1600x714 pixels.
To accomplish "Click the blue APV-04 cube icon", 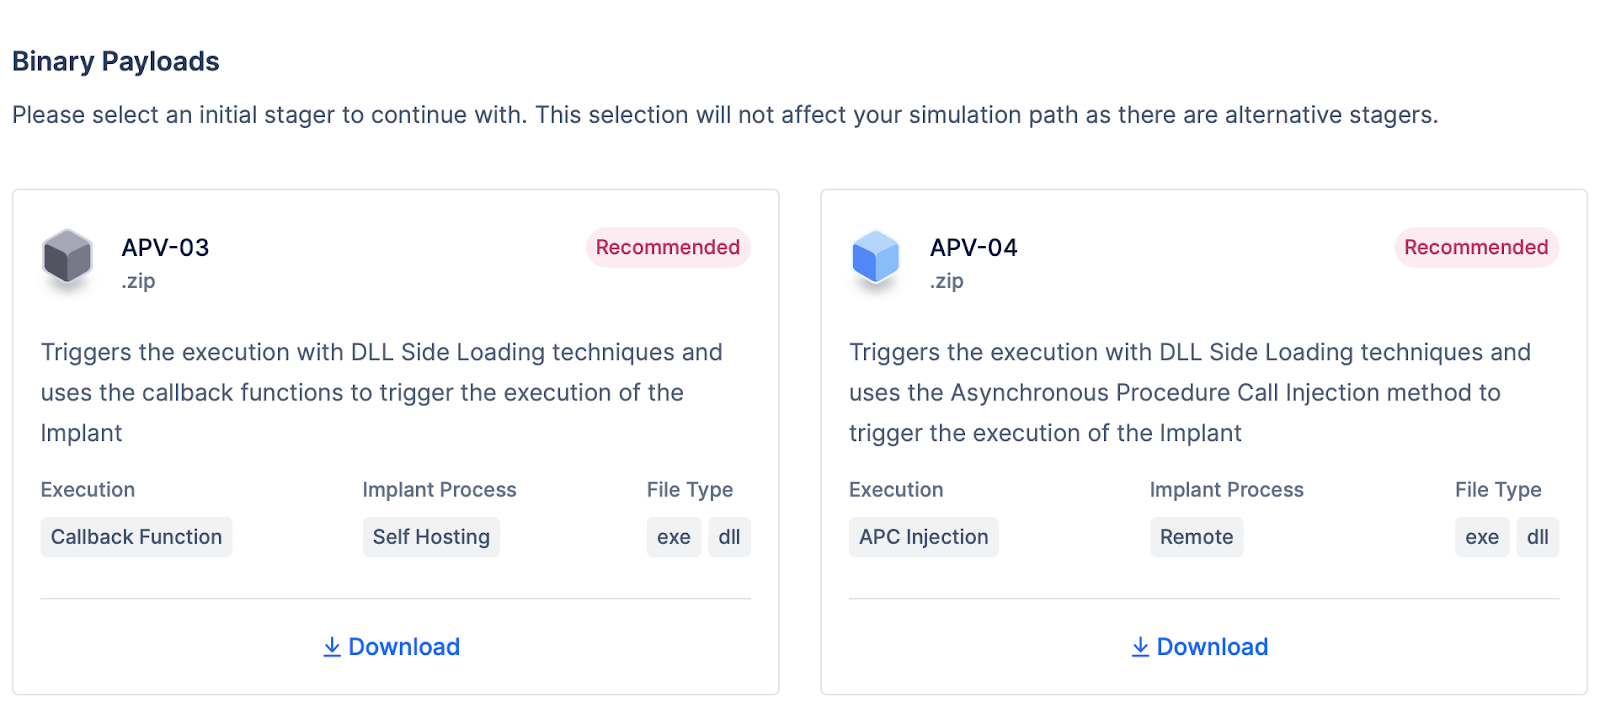I will pyautogui.click(x=875, y=256).
